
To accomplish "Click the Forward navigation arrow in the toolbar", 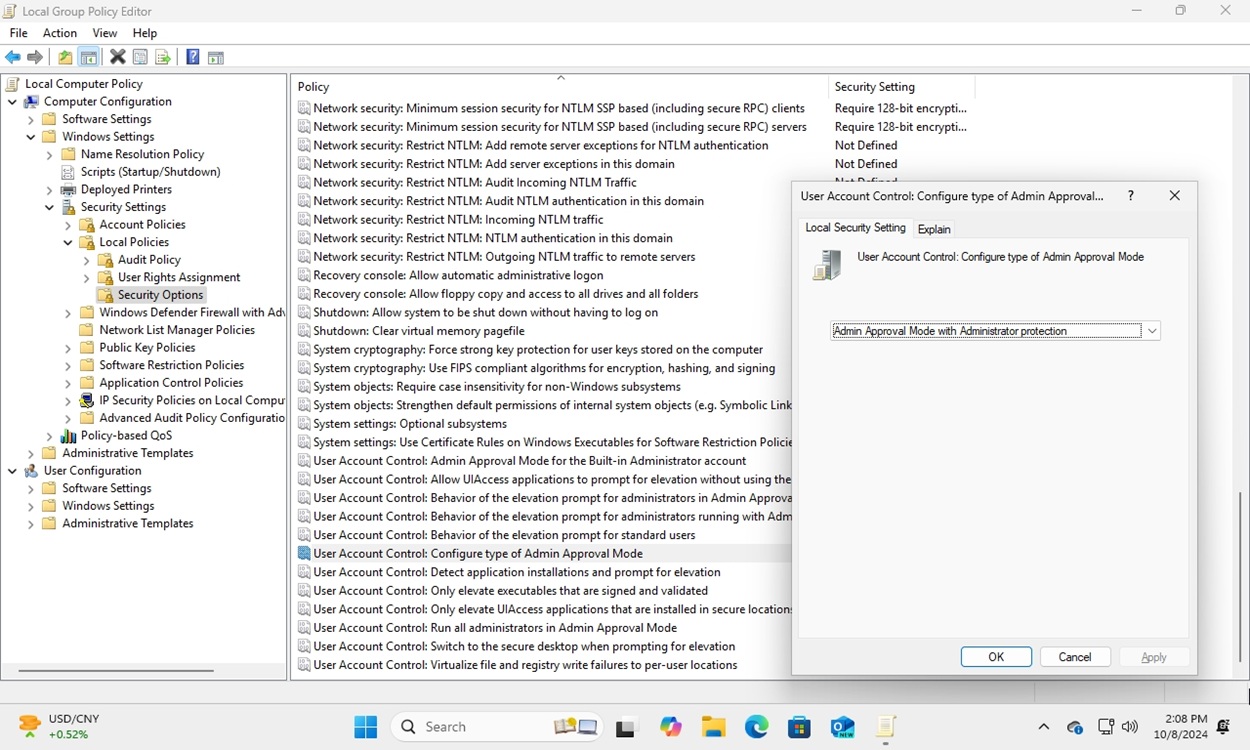I will pyautogui.click(x=35, y=57).
